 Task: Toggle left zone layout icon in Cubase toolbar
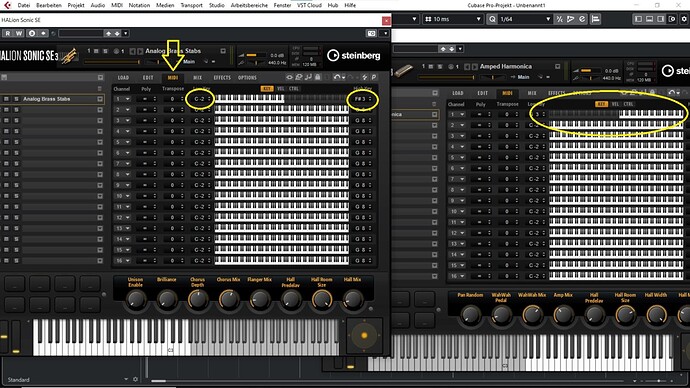point(638,19)
